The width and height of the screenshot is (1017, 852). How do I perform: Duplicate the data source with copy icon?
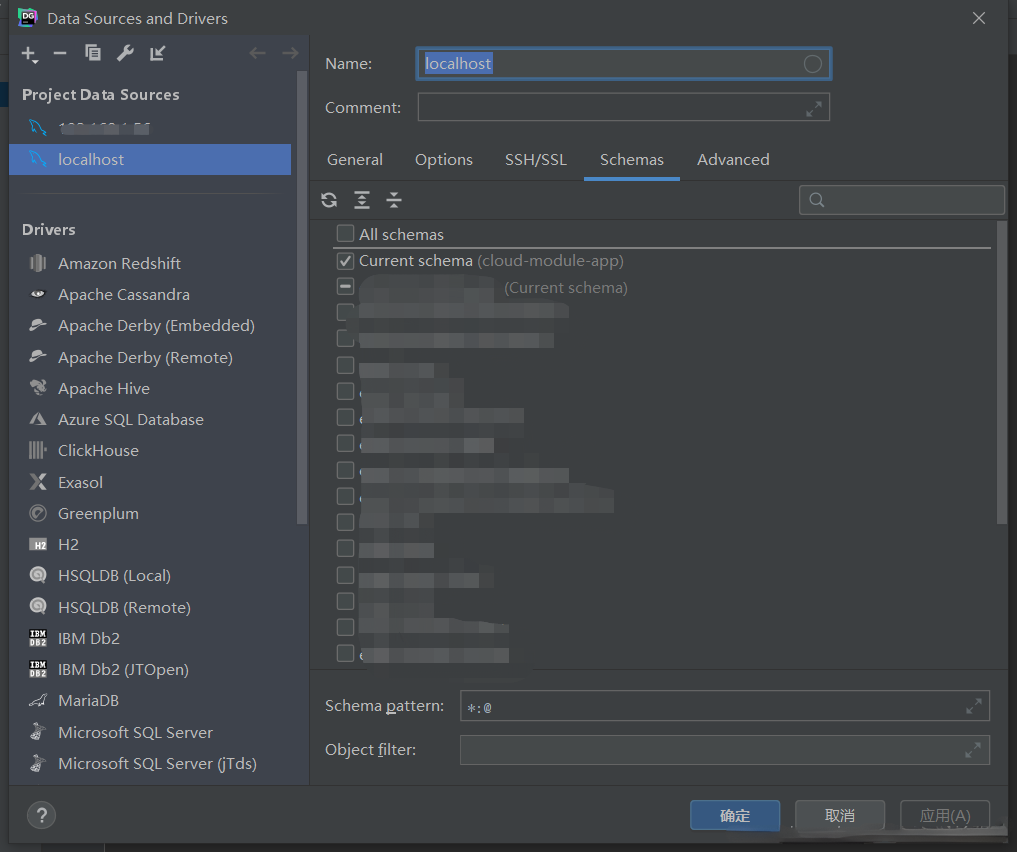coord(93,53)
